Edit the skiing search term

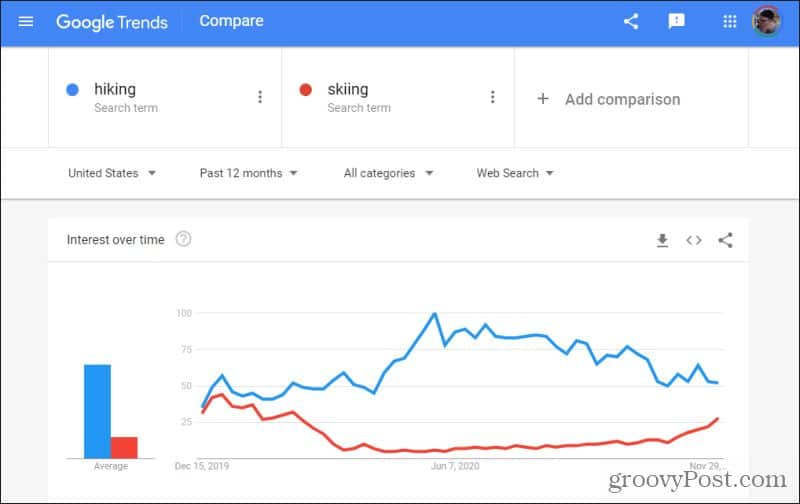(x=348, y=90)
